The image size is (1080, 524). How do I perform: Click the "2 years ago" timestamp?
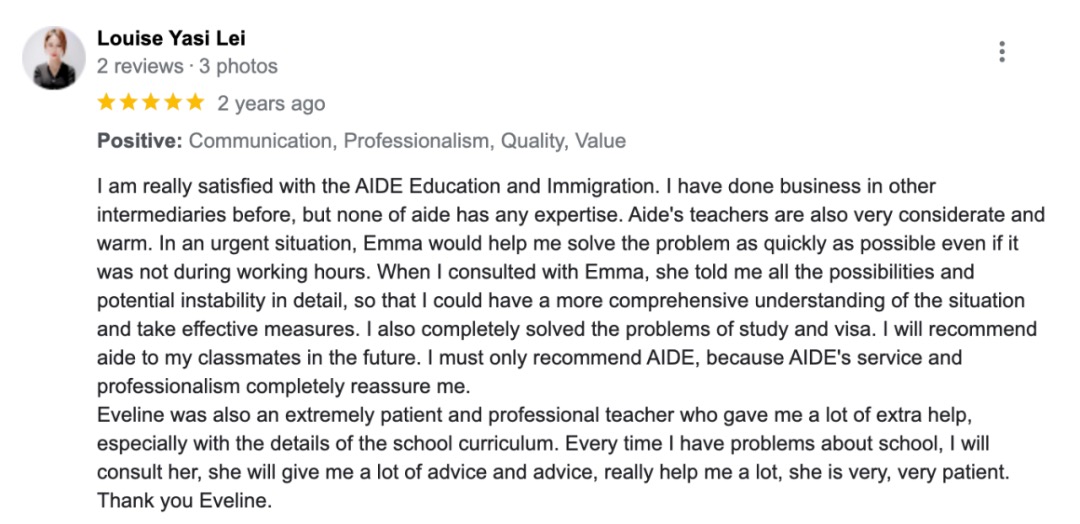pyautogui.click(x=271, y=103)
